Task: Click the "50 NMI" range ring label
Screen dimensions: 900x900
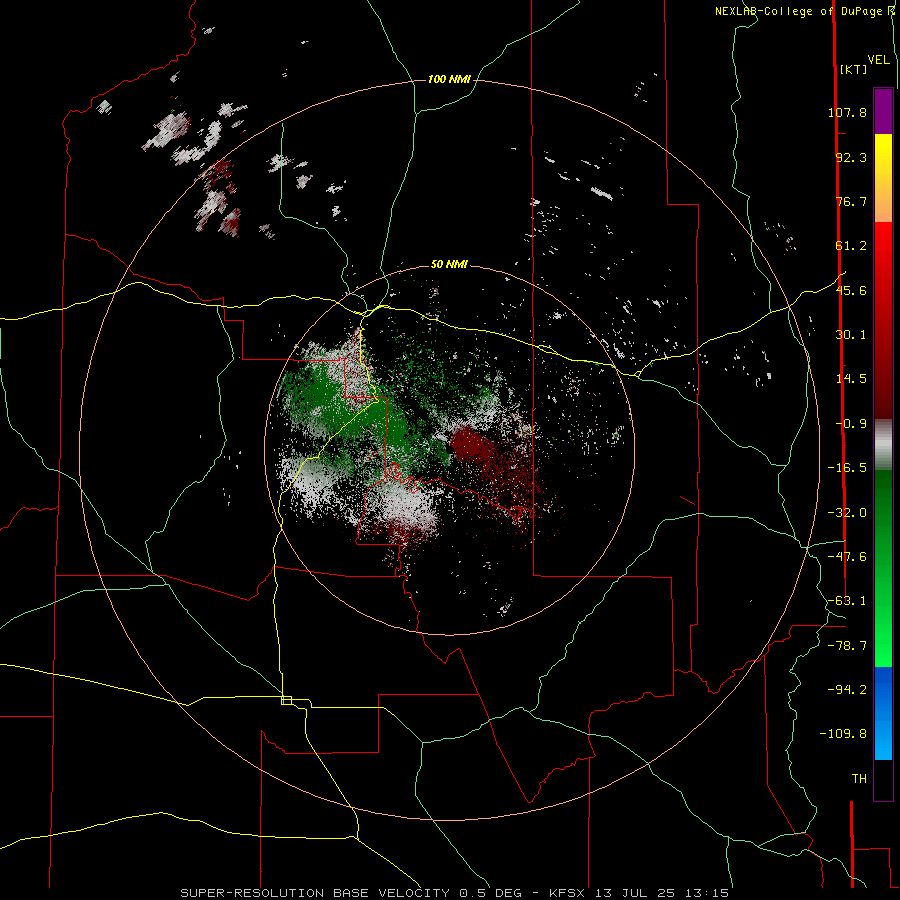Action: click(449, 264)
